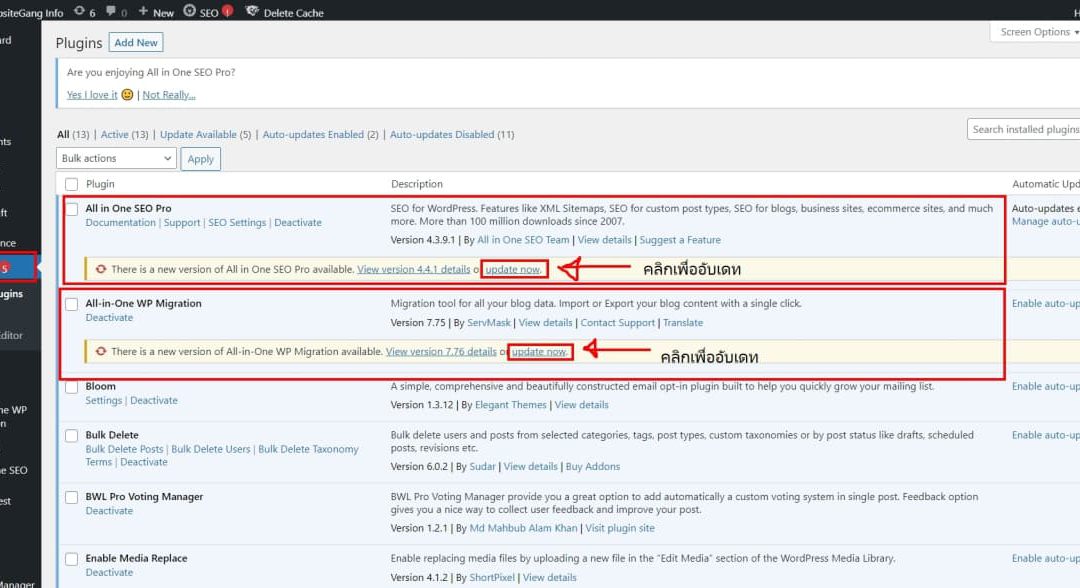This screenshot has height=588, width=1080.
Task: Deactivate BWL Pro Voting Manager
Action: tap(109, 511)
